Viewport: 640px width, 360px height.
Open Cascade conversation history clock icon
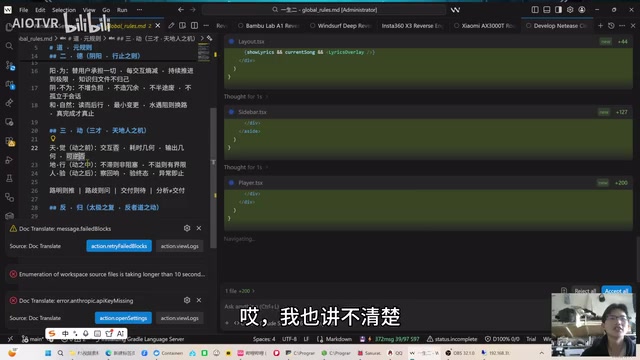(x=611, y=26)
